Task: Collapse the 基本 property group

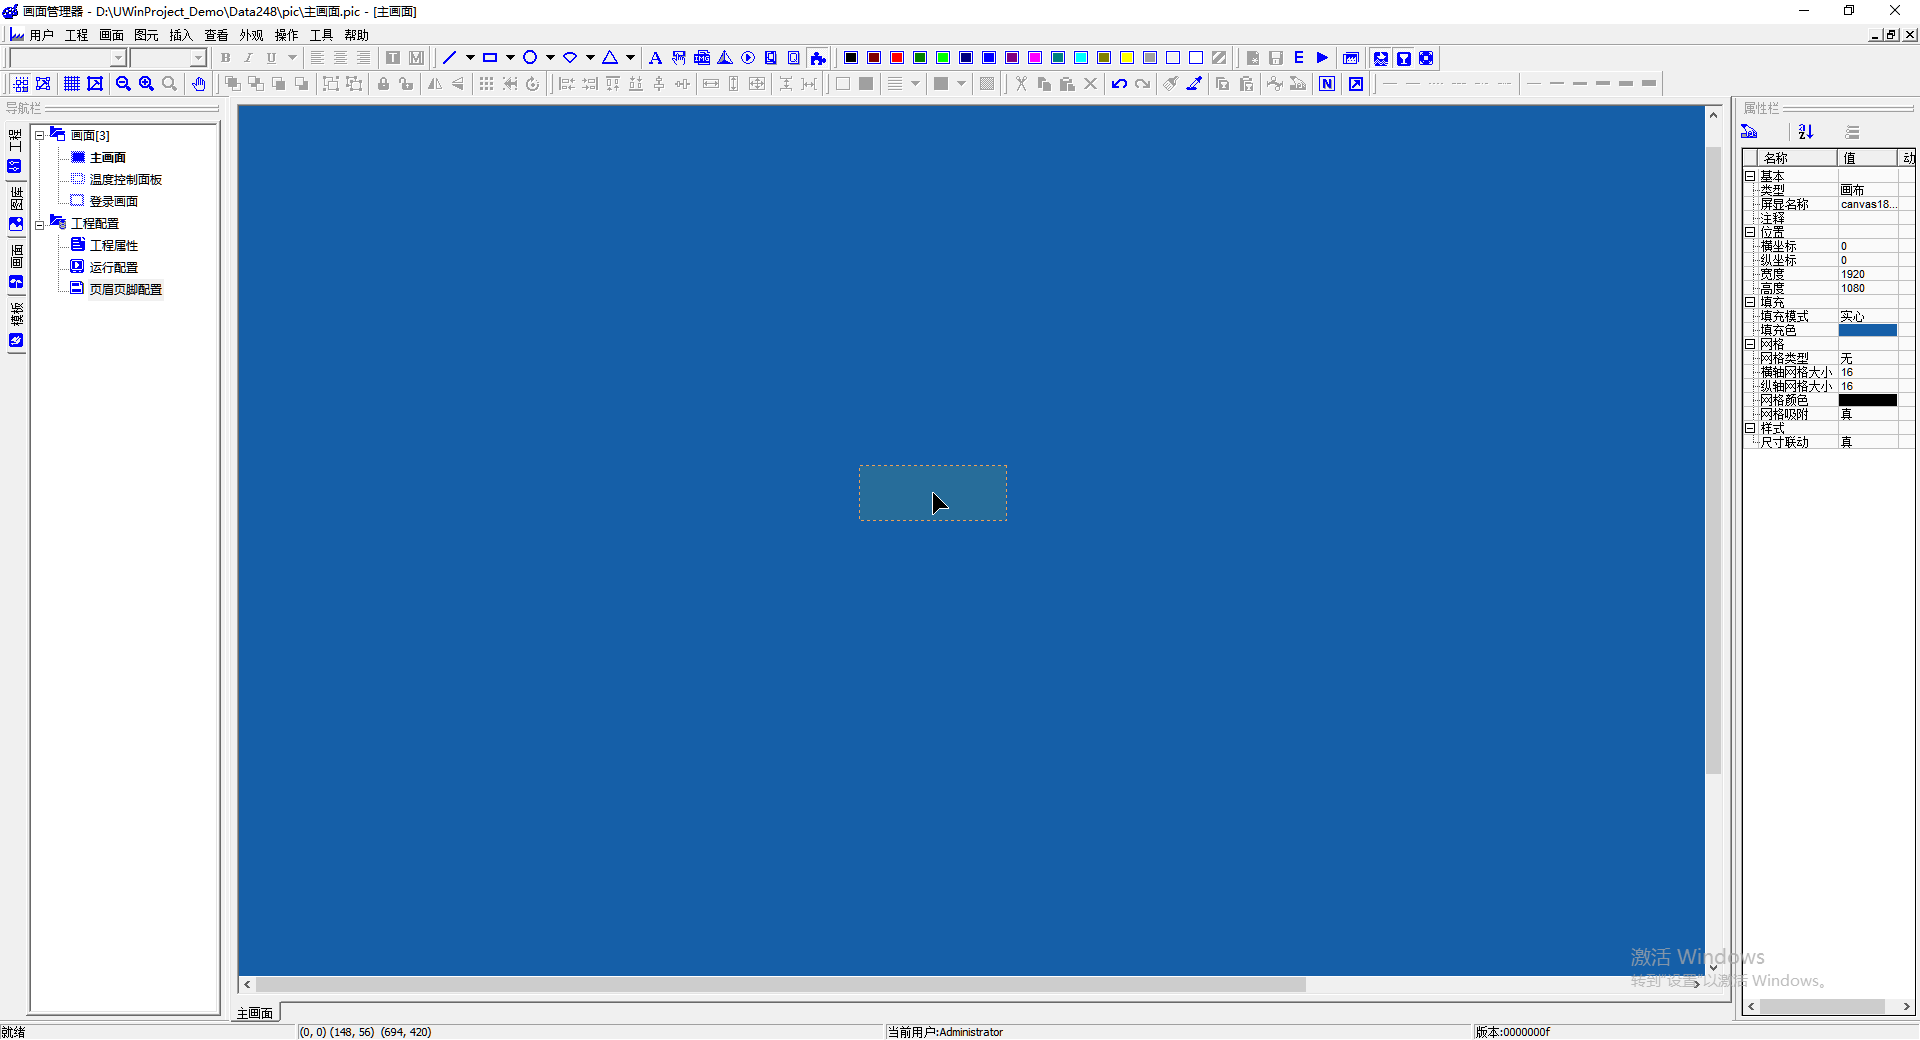Action: [x=1750, y=176]
